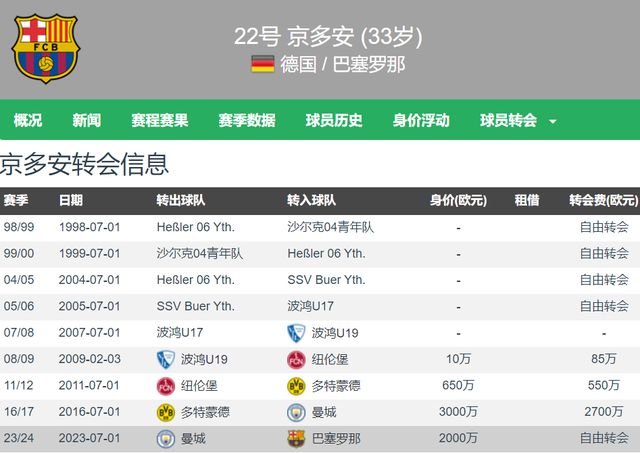Click date 2023-07-01

click(89, 438)
